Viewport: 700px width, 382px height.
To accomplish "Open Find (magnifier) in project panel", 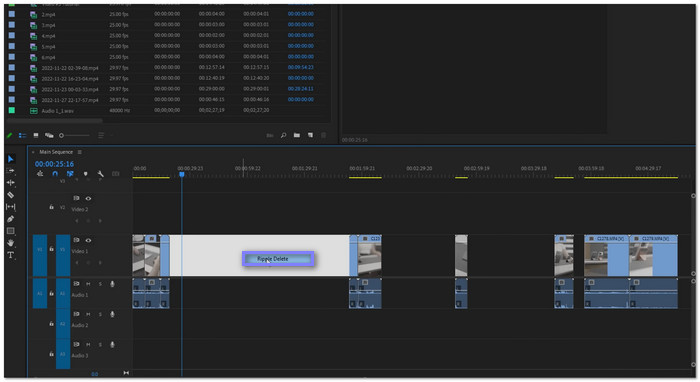I will click(x=283, y=135).
